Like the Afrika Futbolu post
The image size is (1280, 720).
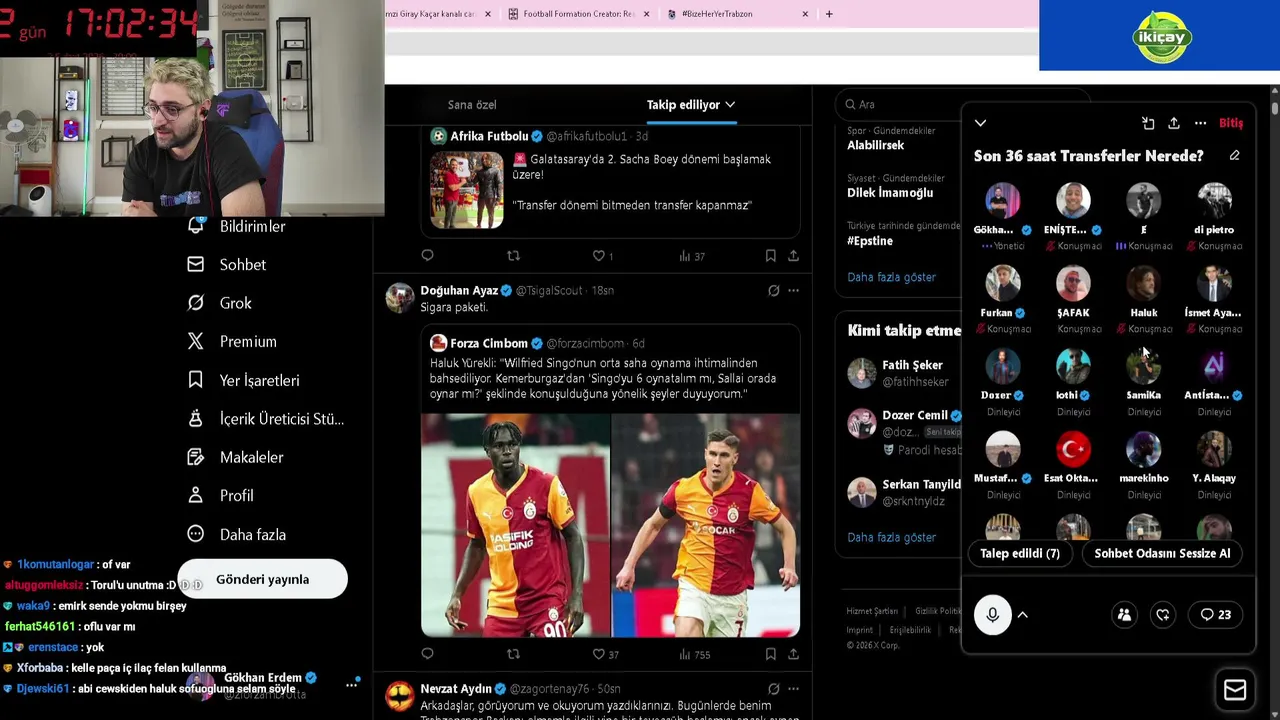coord(602,256)
